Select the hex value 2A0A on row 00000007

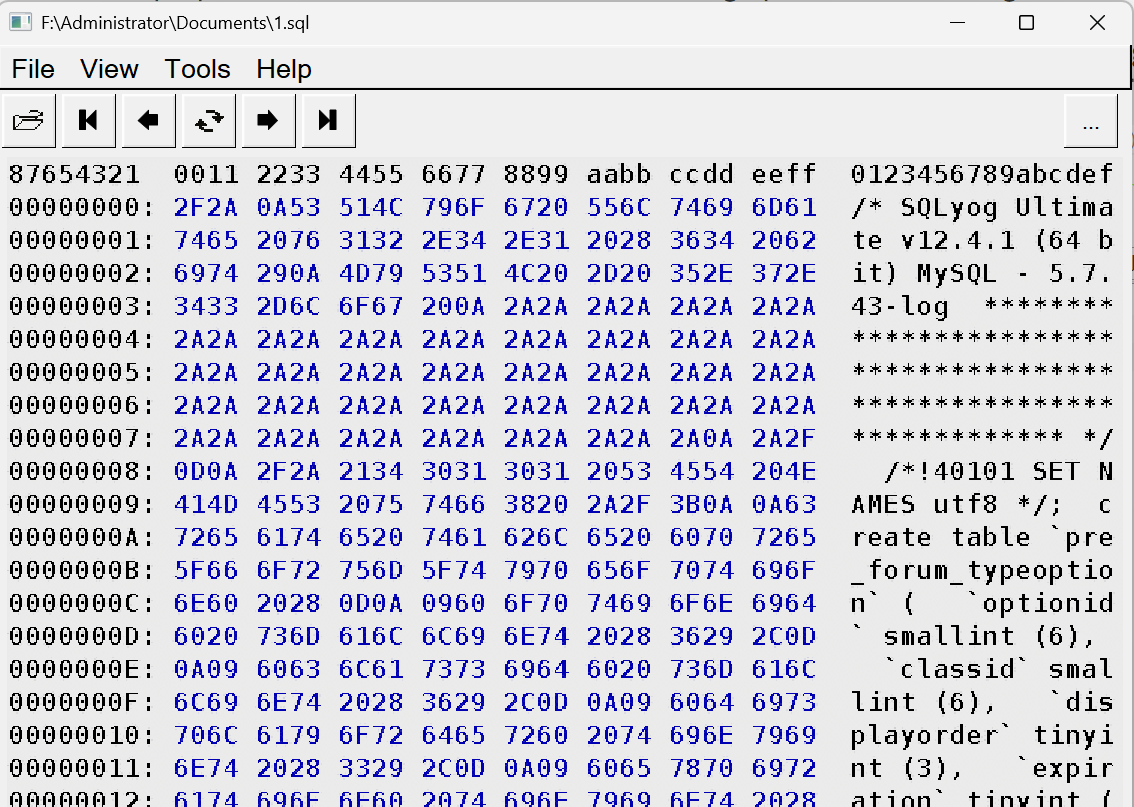click(x=701, y=437)
